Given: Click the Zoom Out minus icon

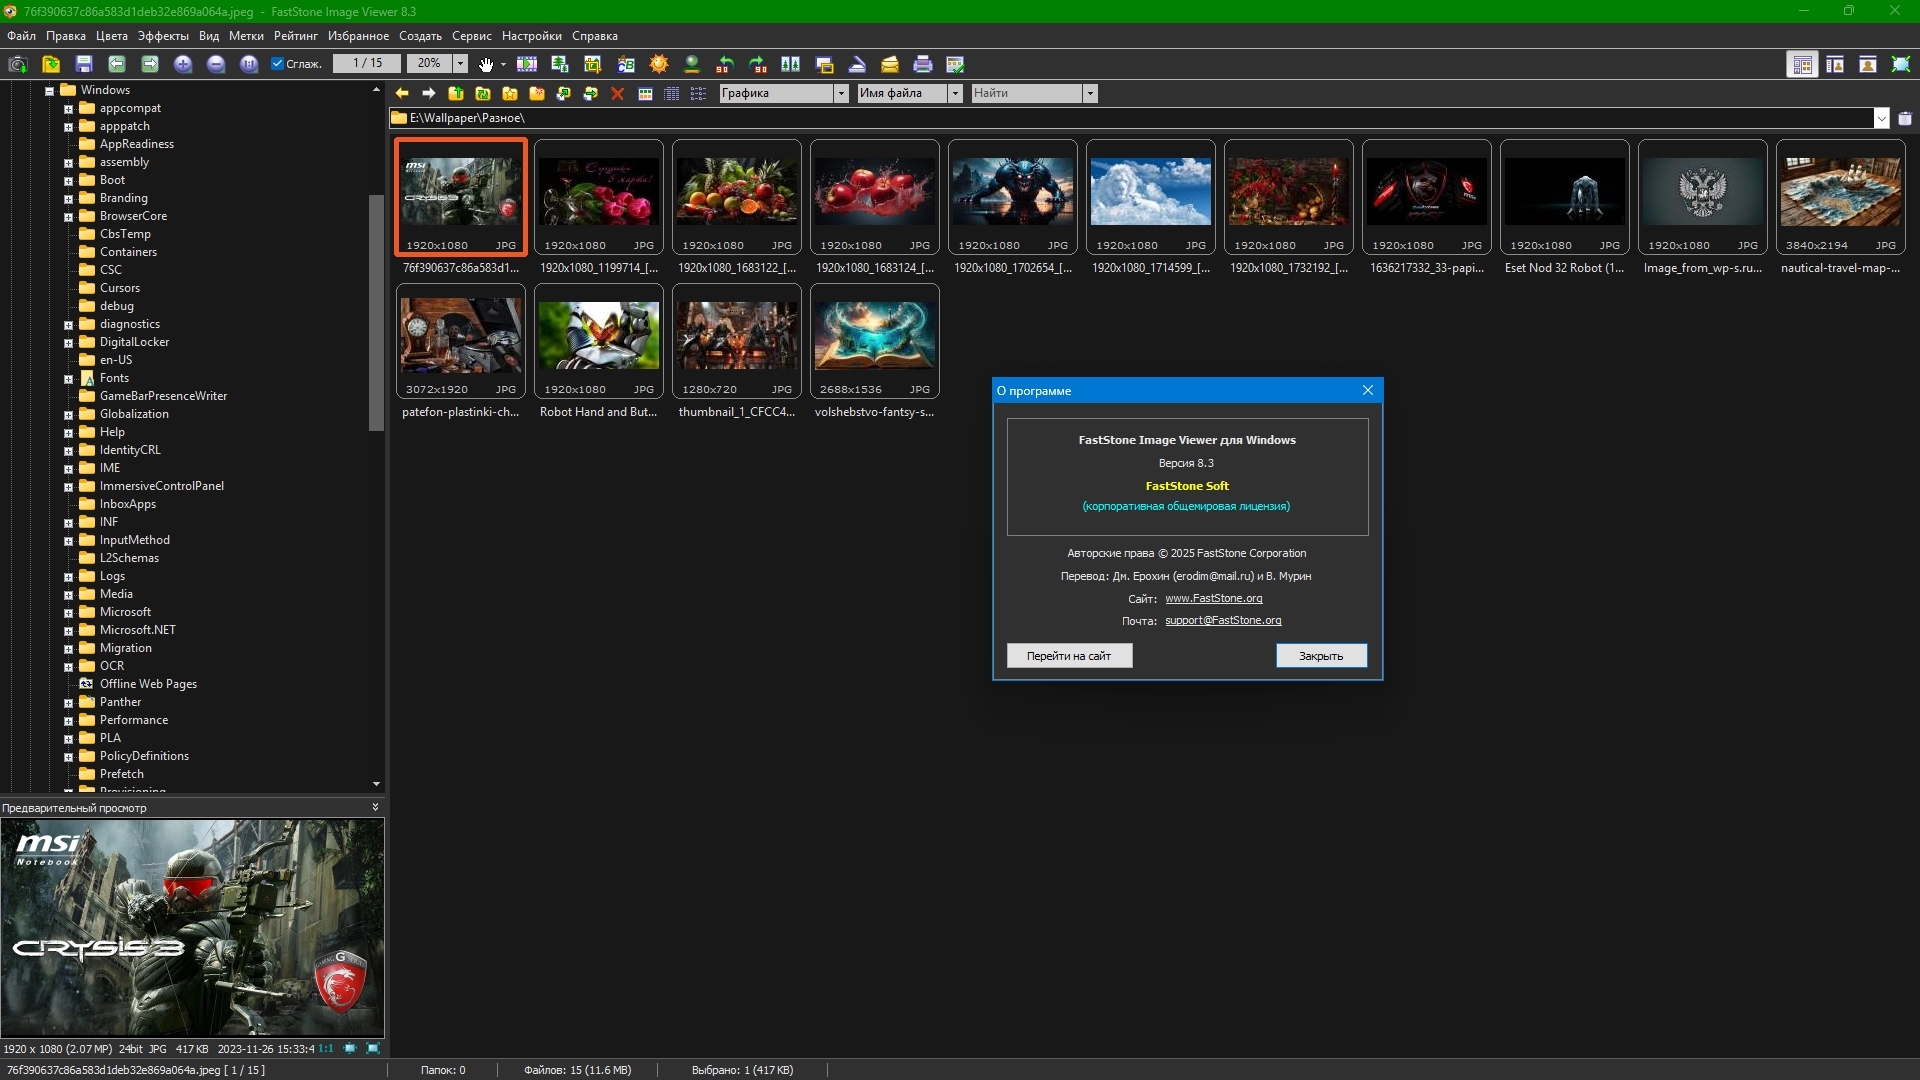Looking at the screenshot, I should tap(216, 64).
